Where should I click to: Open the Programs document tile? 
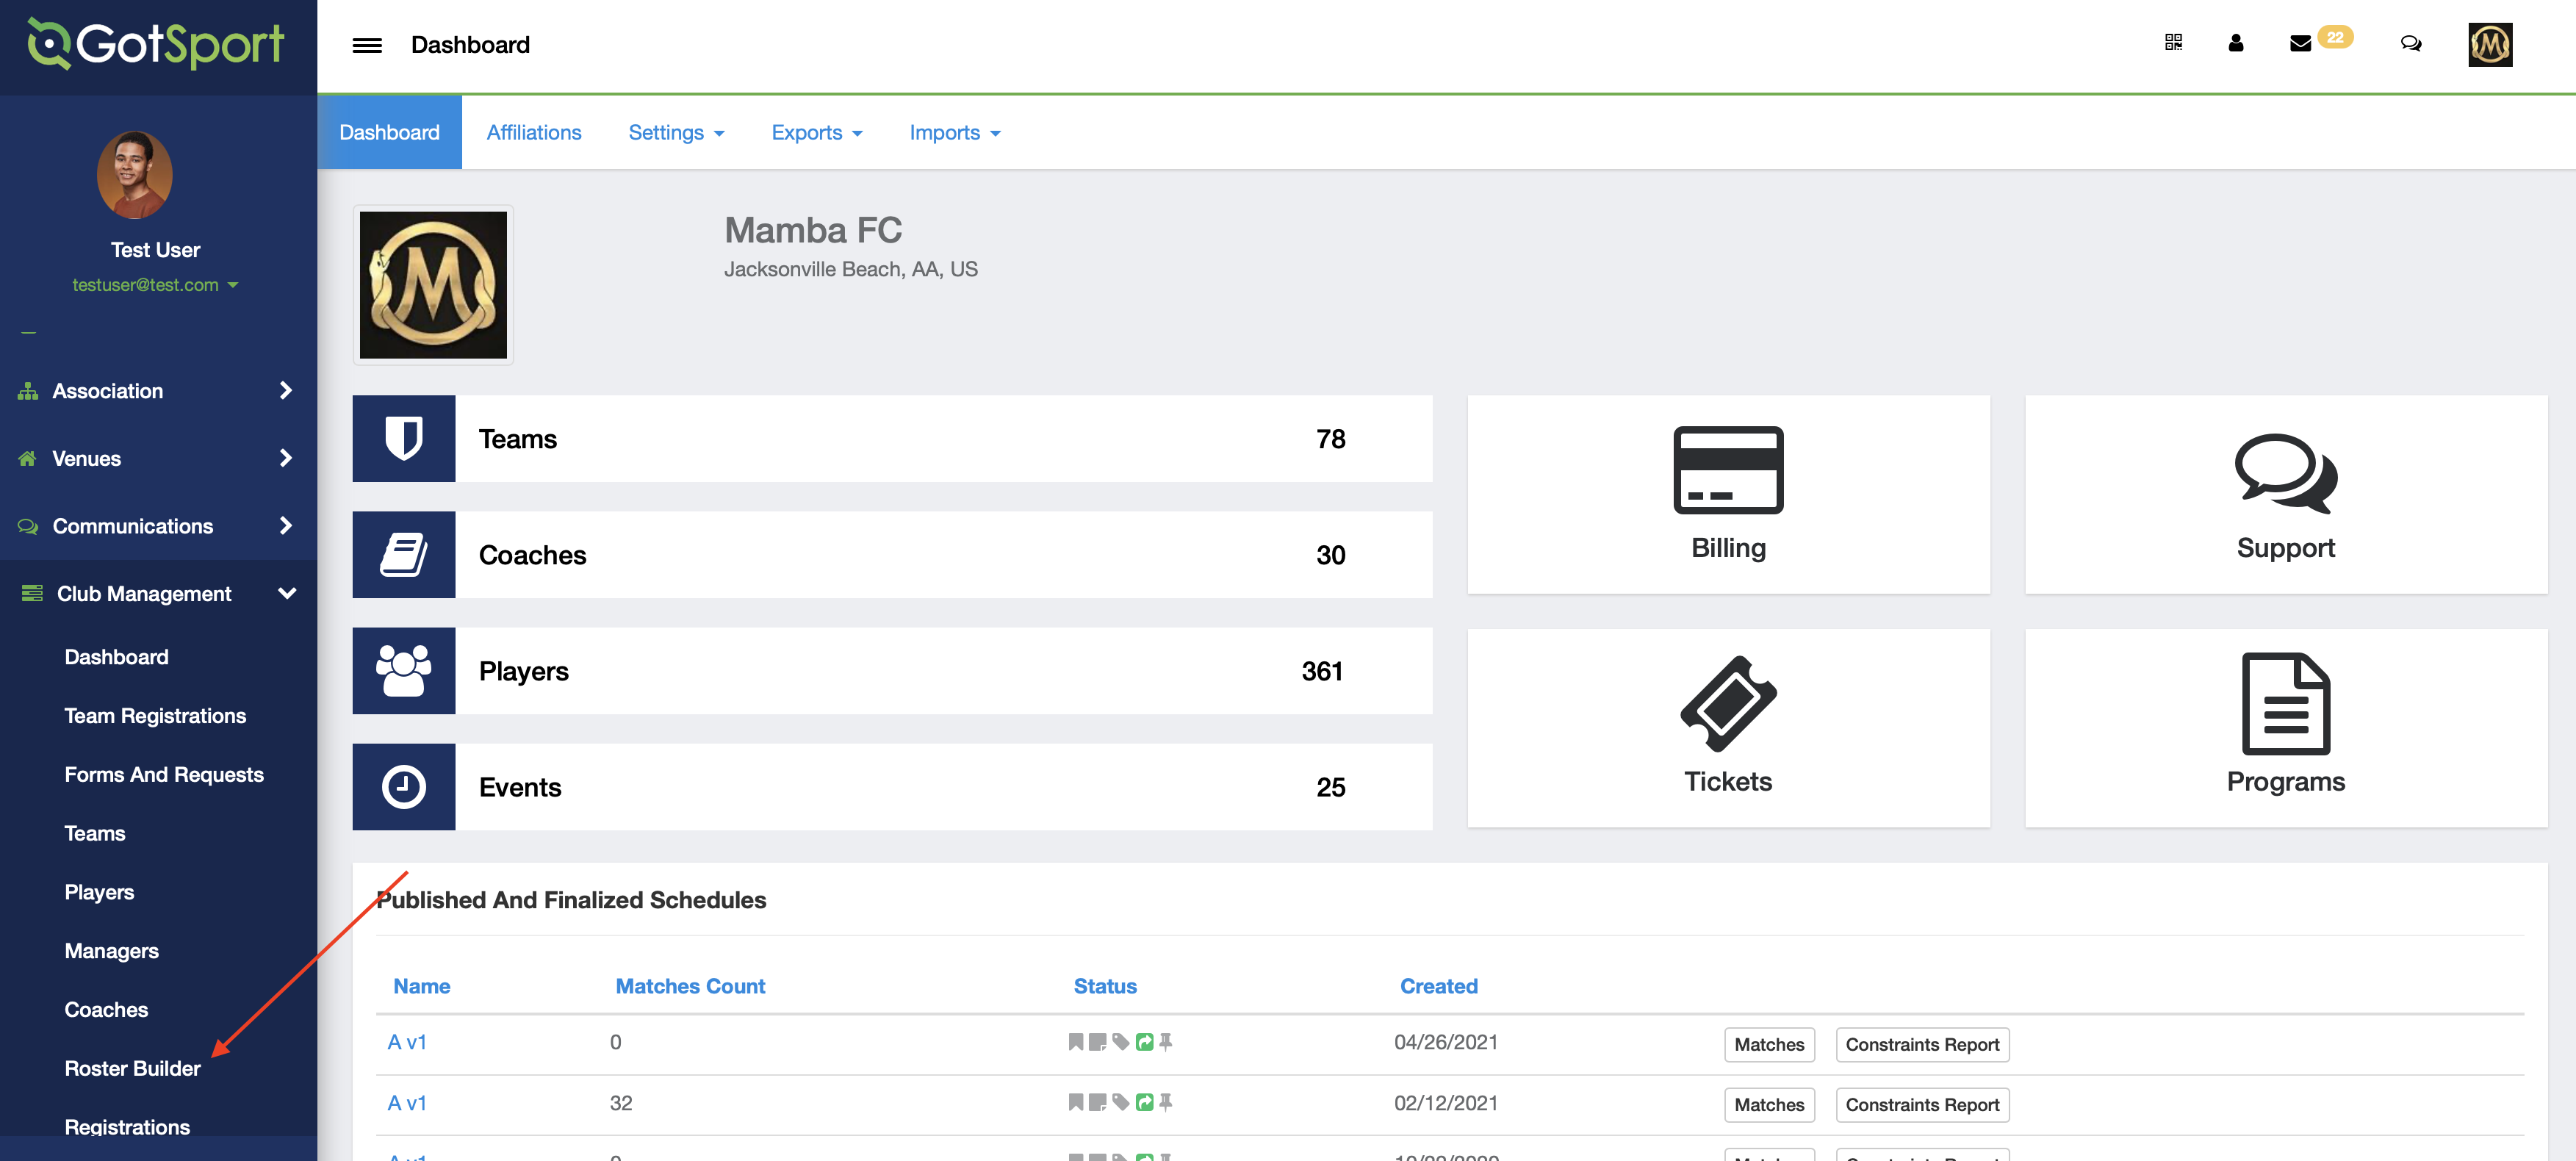point(2286,728)
